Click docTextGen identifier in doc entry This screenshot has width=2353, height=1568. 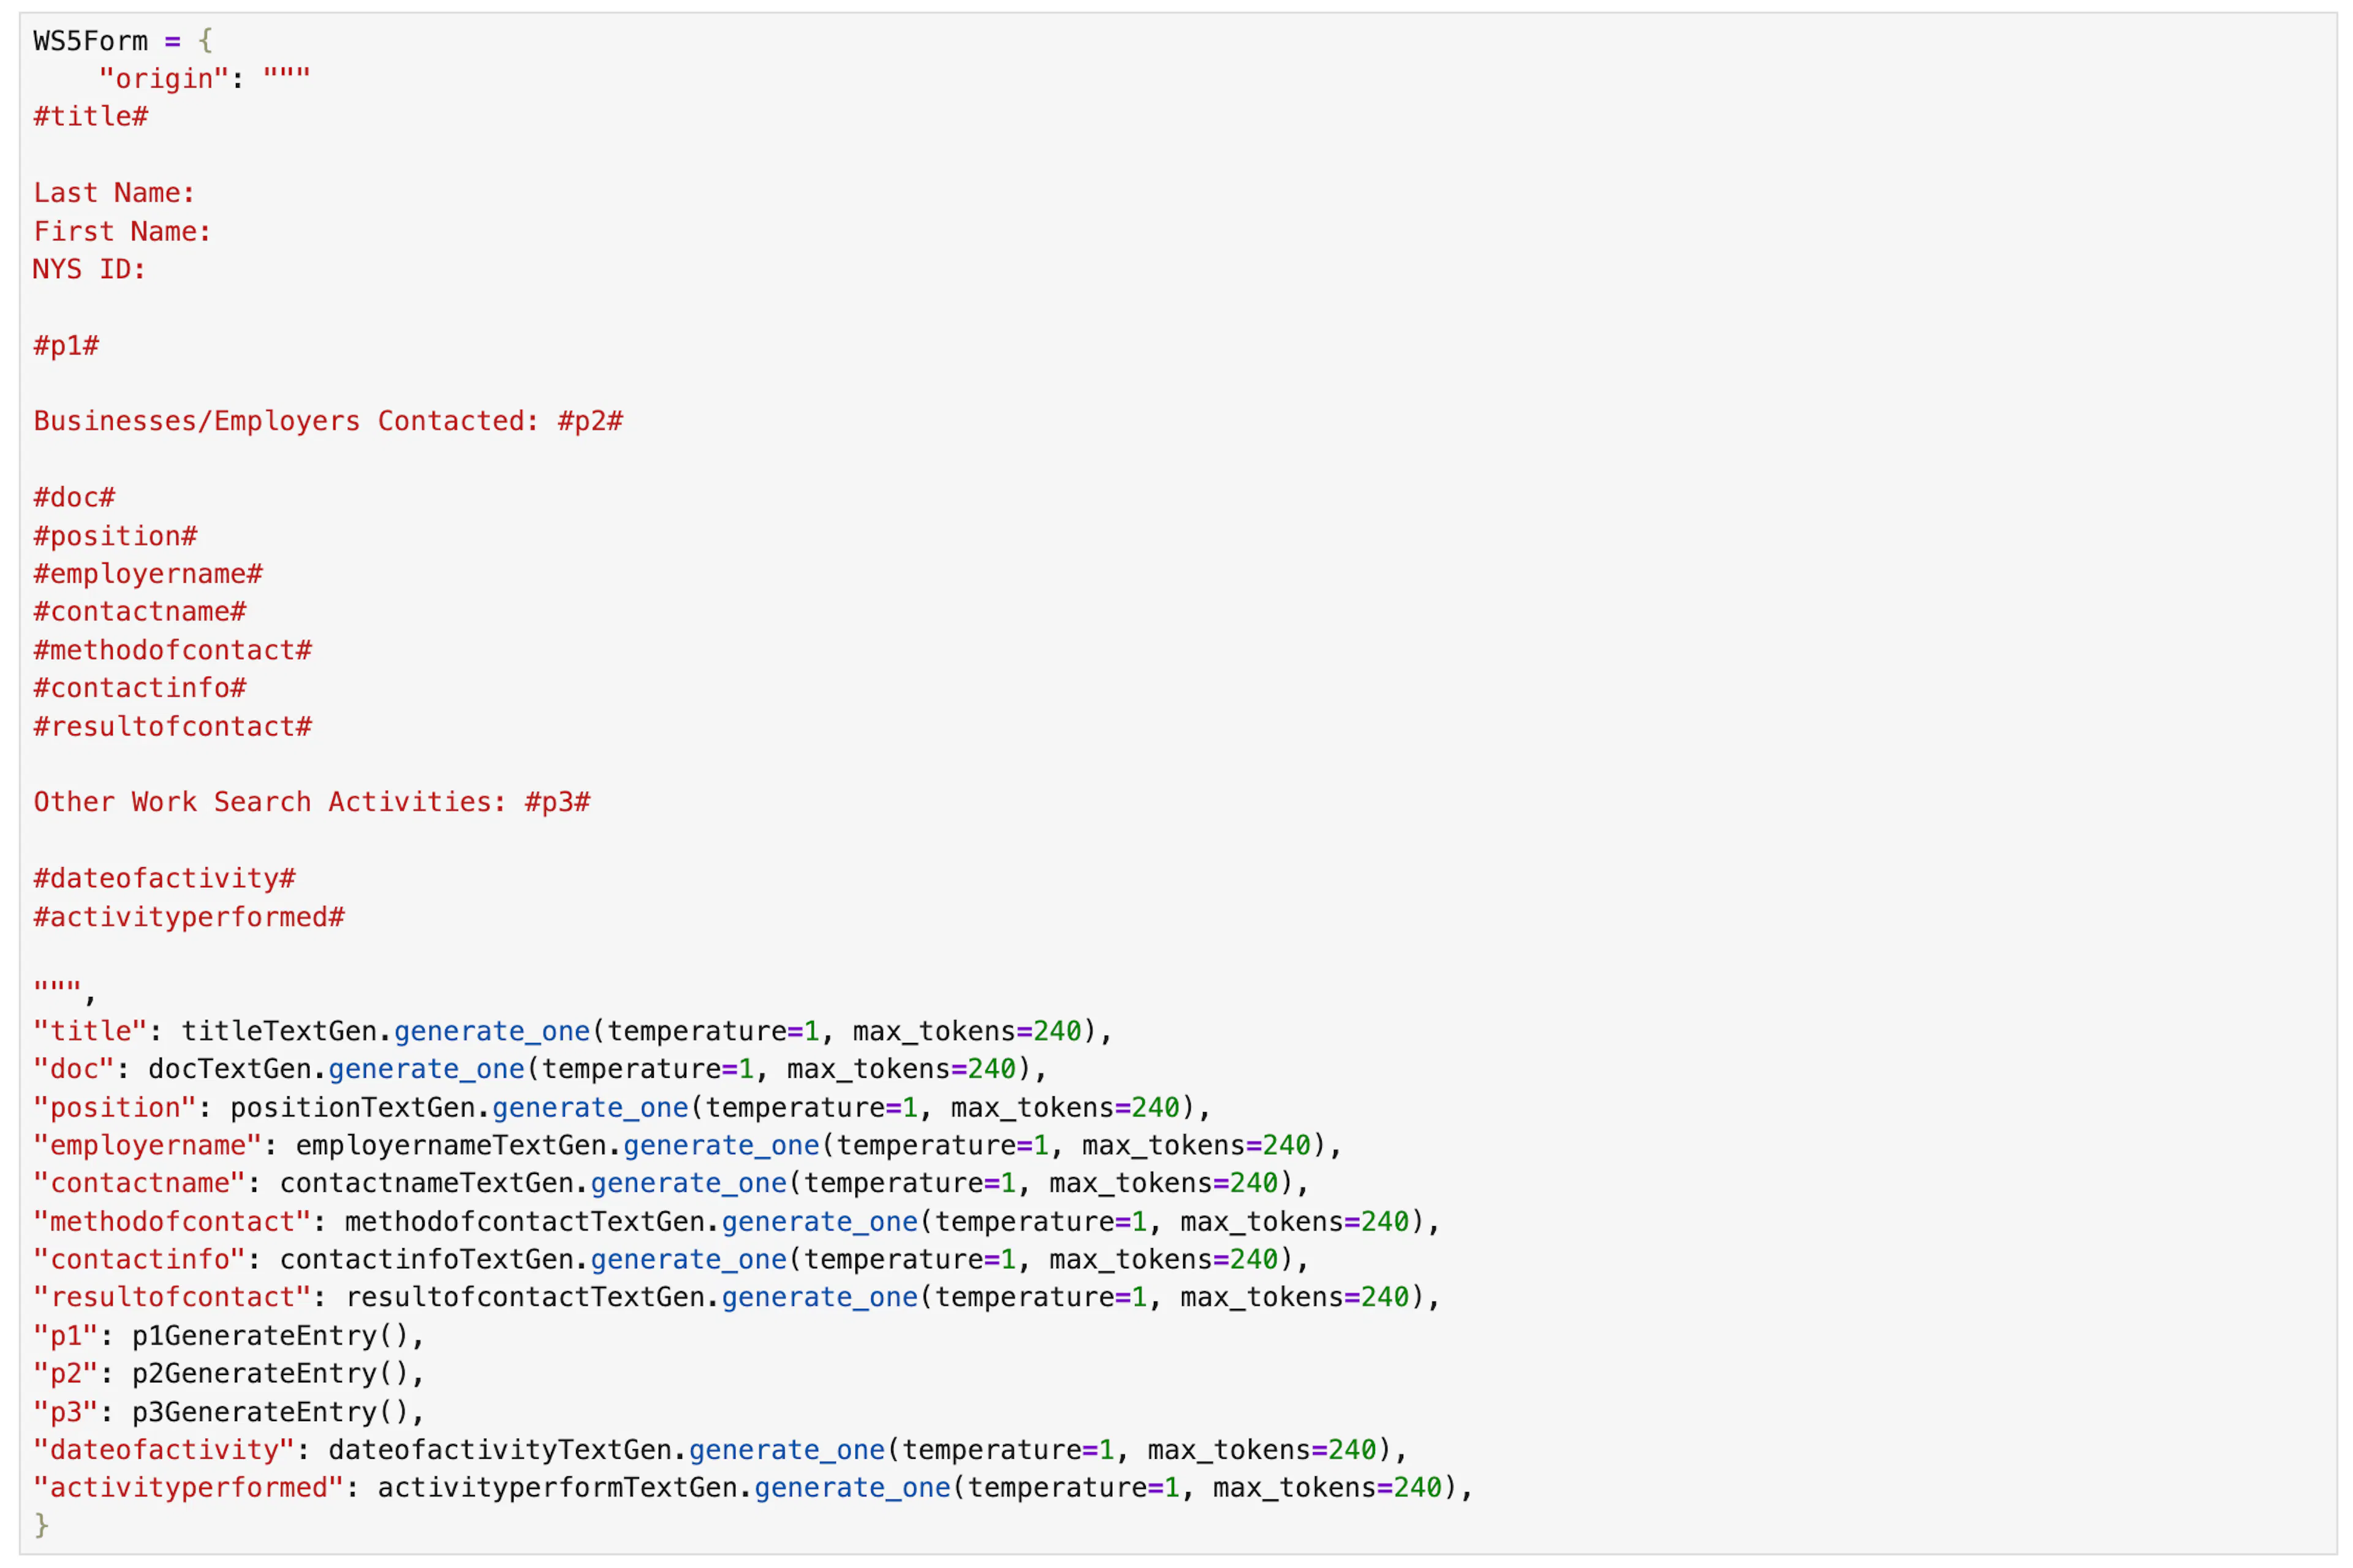[230, 1069]
